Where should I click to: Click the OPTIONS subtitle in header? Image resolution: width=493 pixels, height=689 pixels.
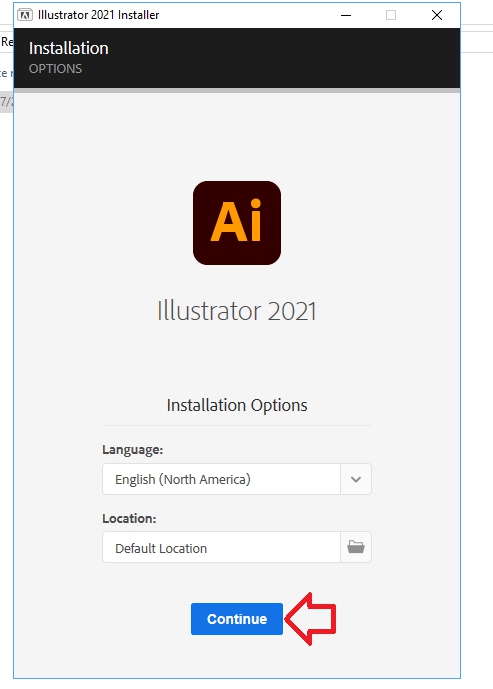[55, 69]
